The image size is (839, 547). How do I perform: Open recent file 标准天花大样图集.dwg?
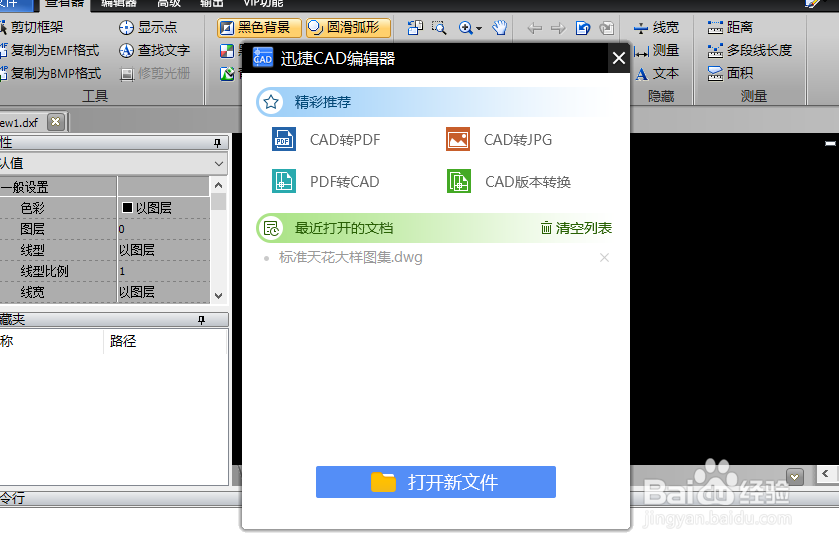350,257
